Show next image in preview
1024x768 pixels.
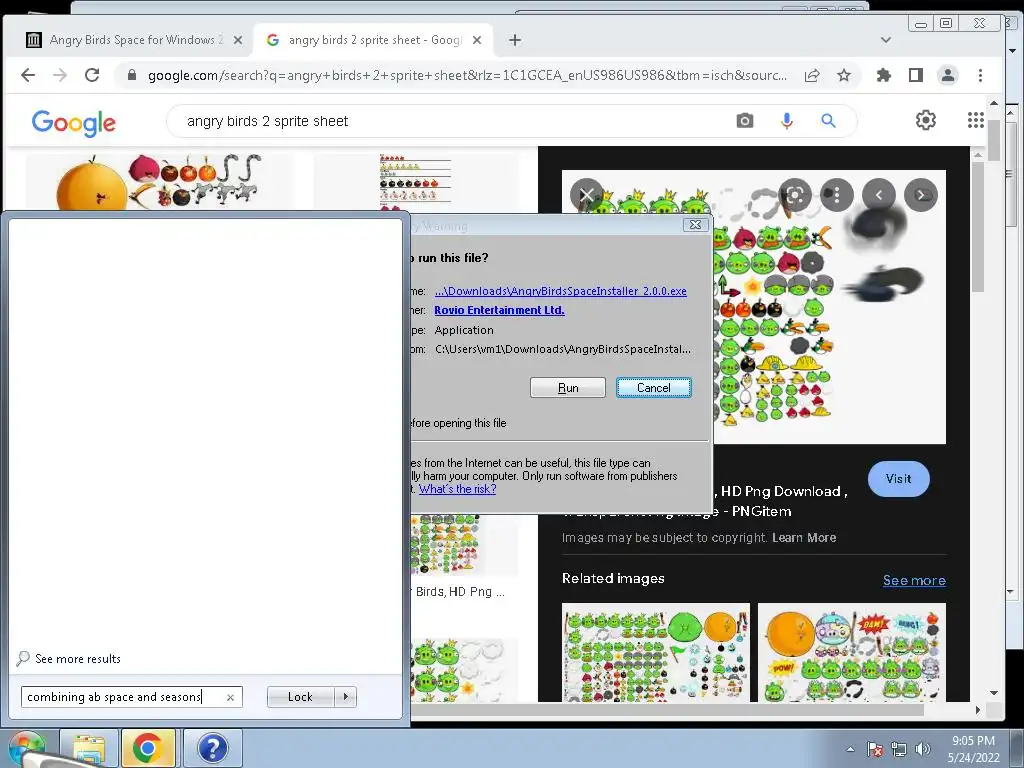pos(921,195)
